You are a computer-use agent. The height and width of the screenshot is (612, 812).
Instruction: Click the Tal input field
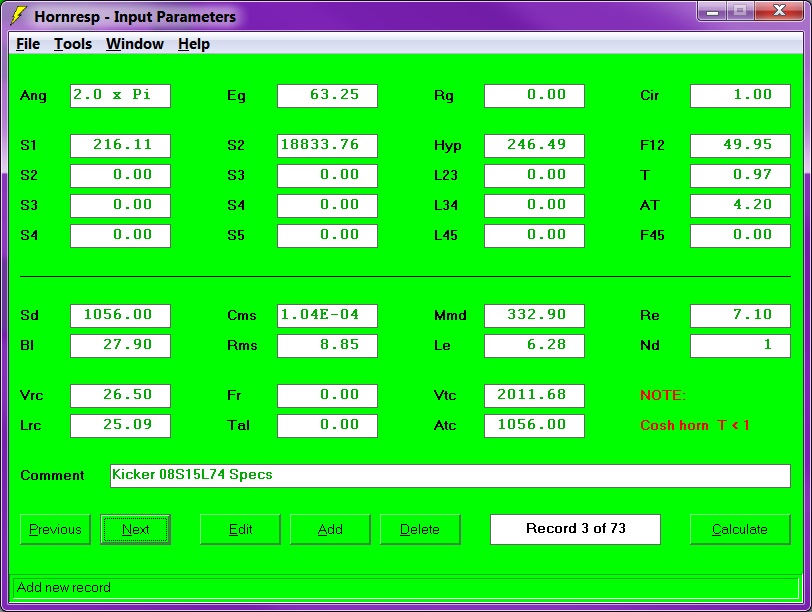tap(327, 426)
